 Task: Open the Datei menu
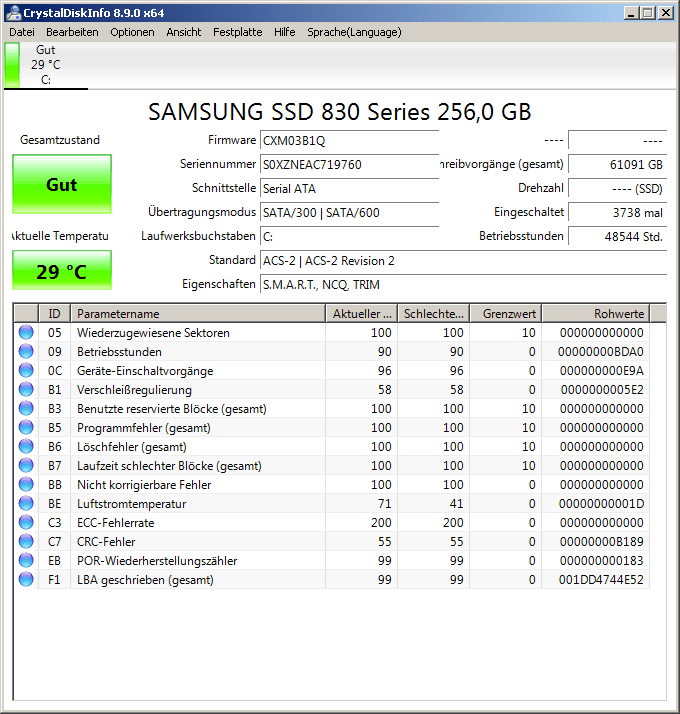point(22,32)
